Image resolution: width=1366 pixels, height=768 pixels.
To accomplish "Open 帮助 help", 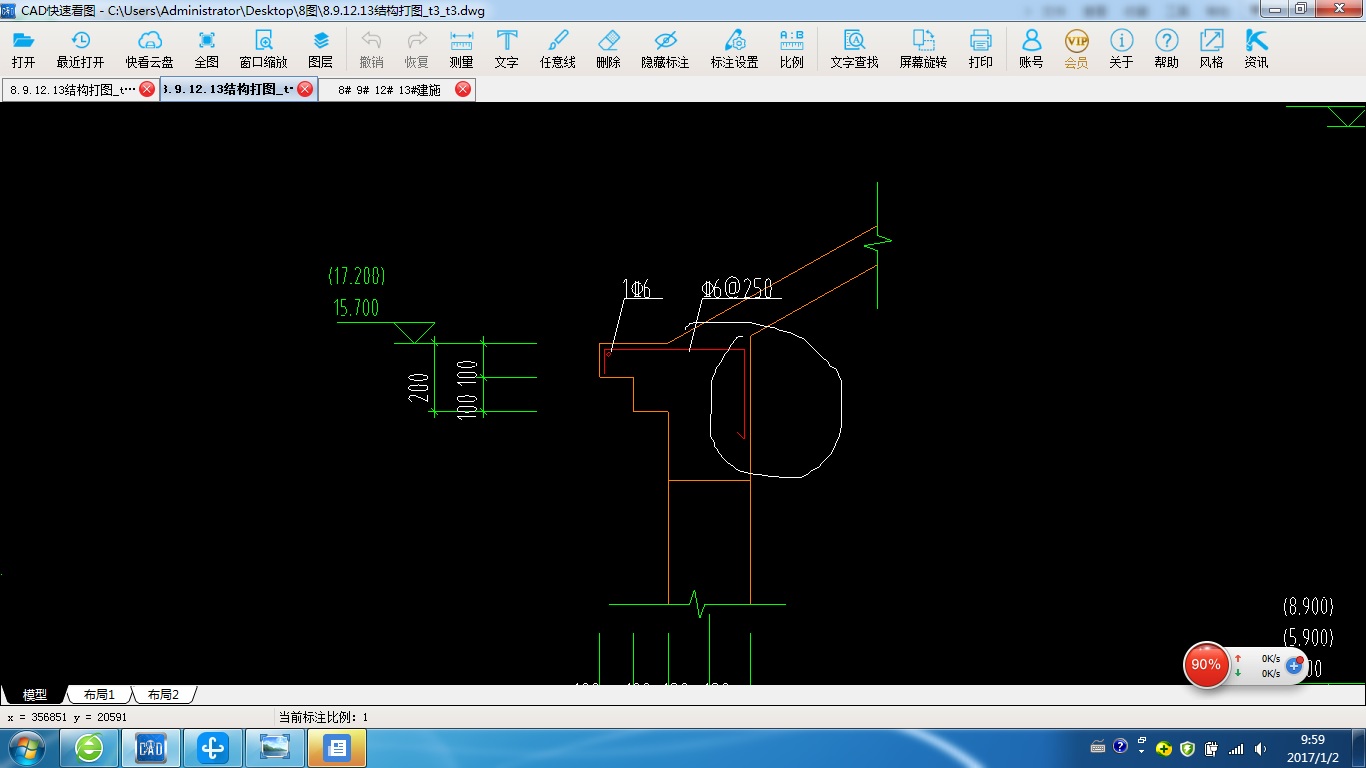I will pos(1166,49).
